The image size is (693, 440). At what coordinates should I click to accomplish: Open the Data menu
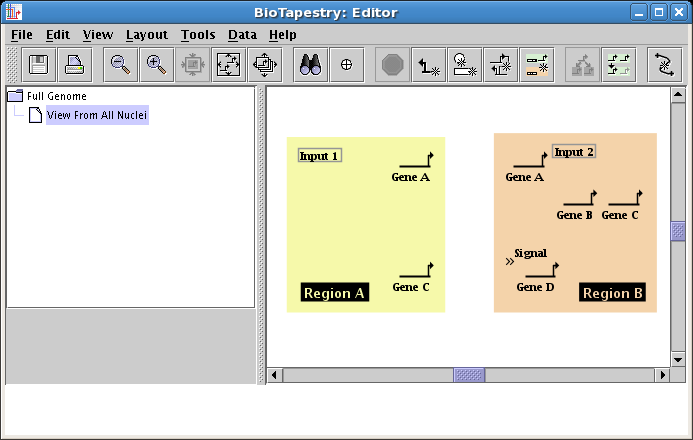coord(242,34)
